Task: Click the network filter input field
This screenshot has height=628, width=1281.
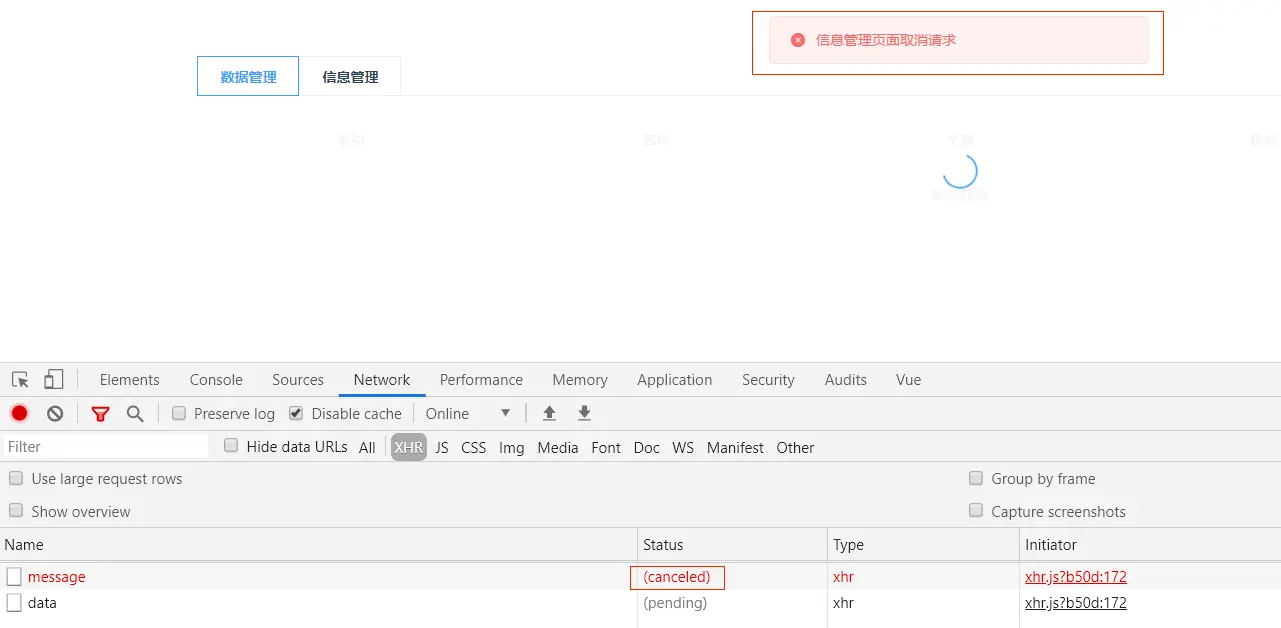Action: [x=100, y=446]
